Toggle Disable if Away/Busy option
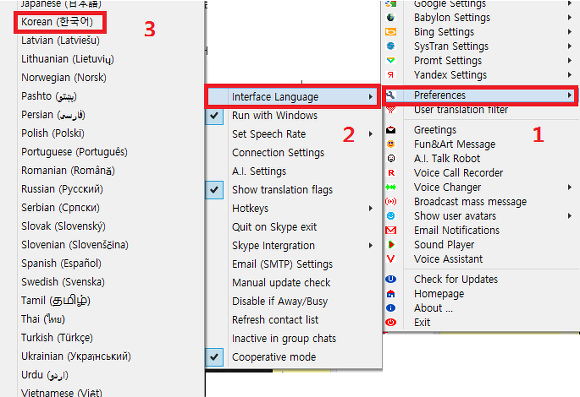Screen dimensions: 580x397 [x=280, y=301]
